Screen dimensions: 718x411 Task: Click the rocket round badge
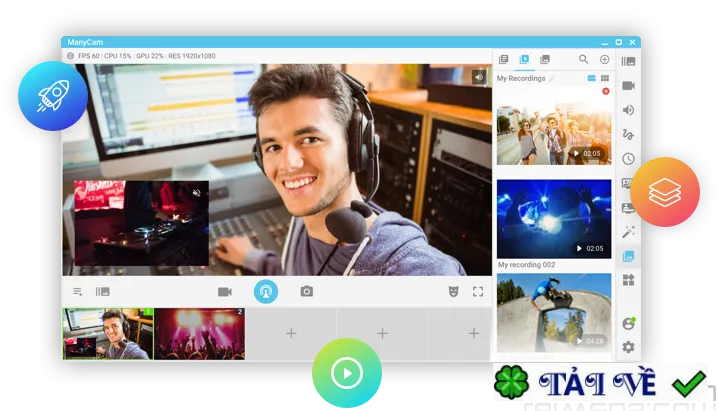pos(53,96)
